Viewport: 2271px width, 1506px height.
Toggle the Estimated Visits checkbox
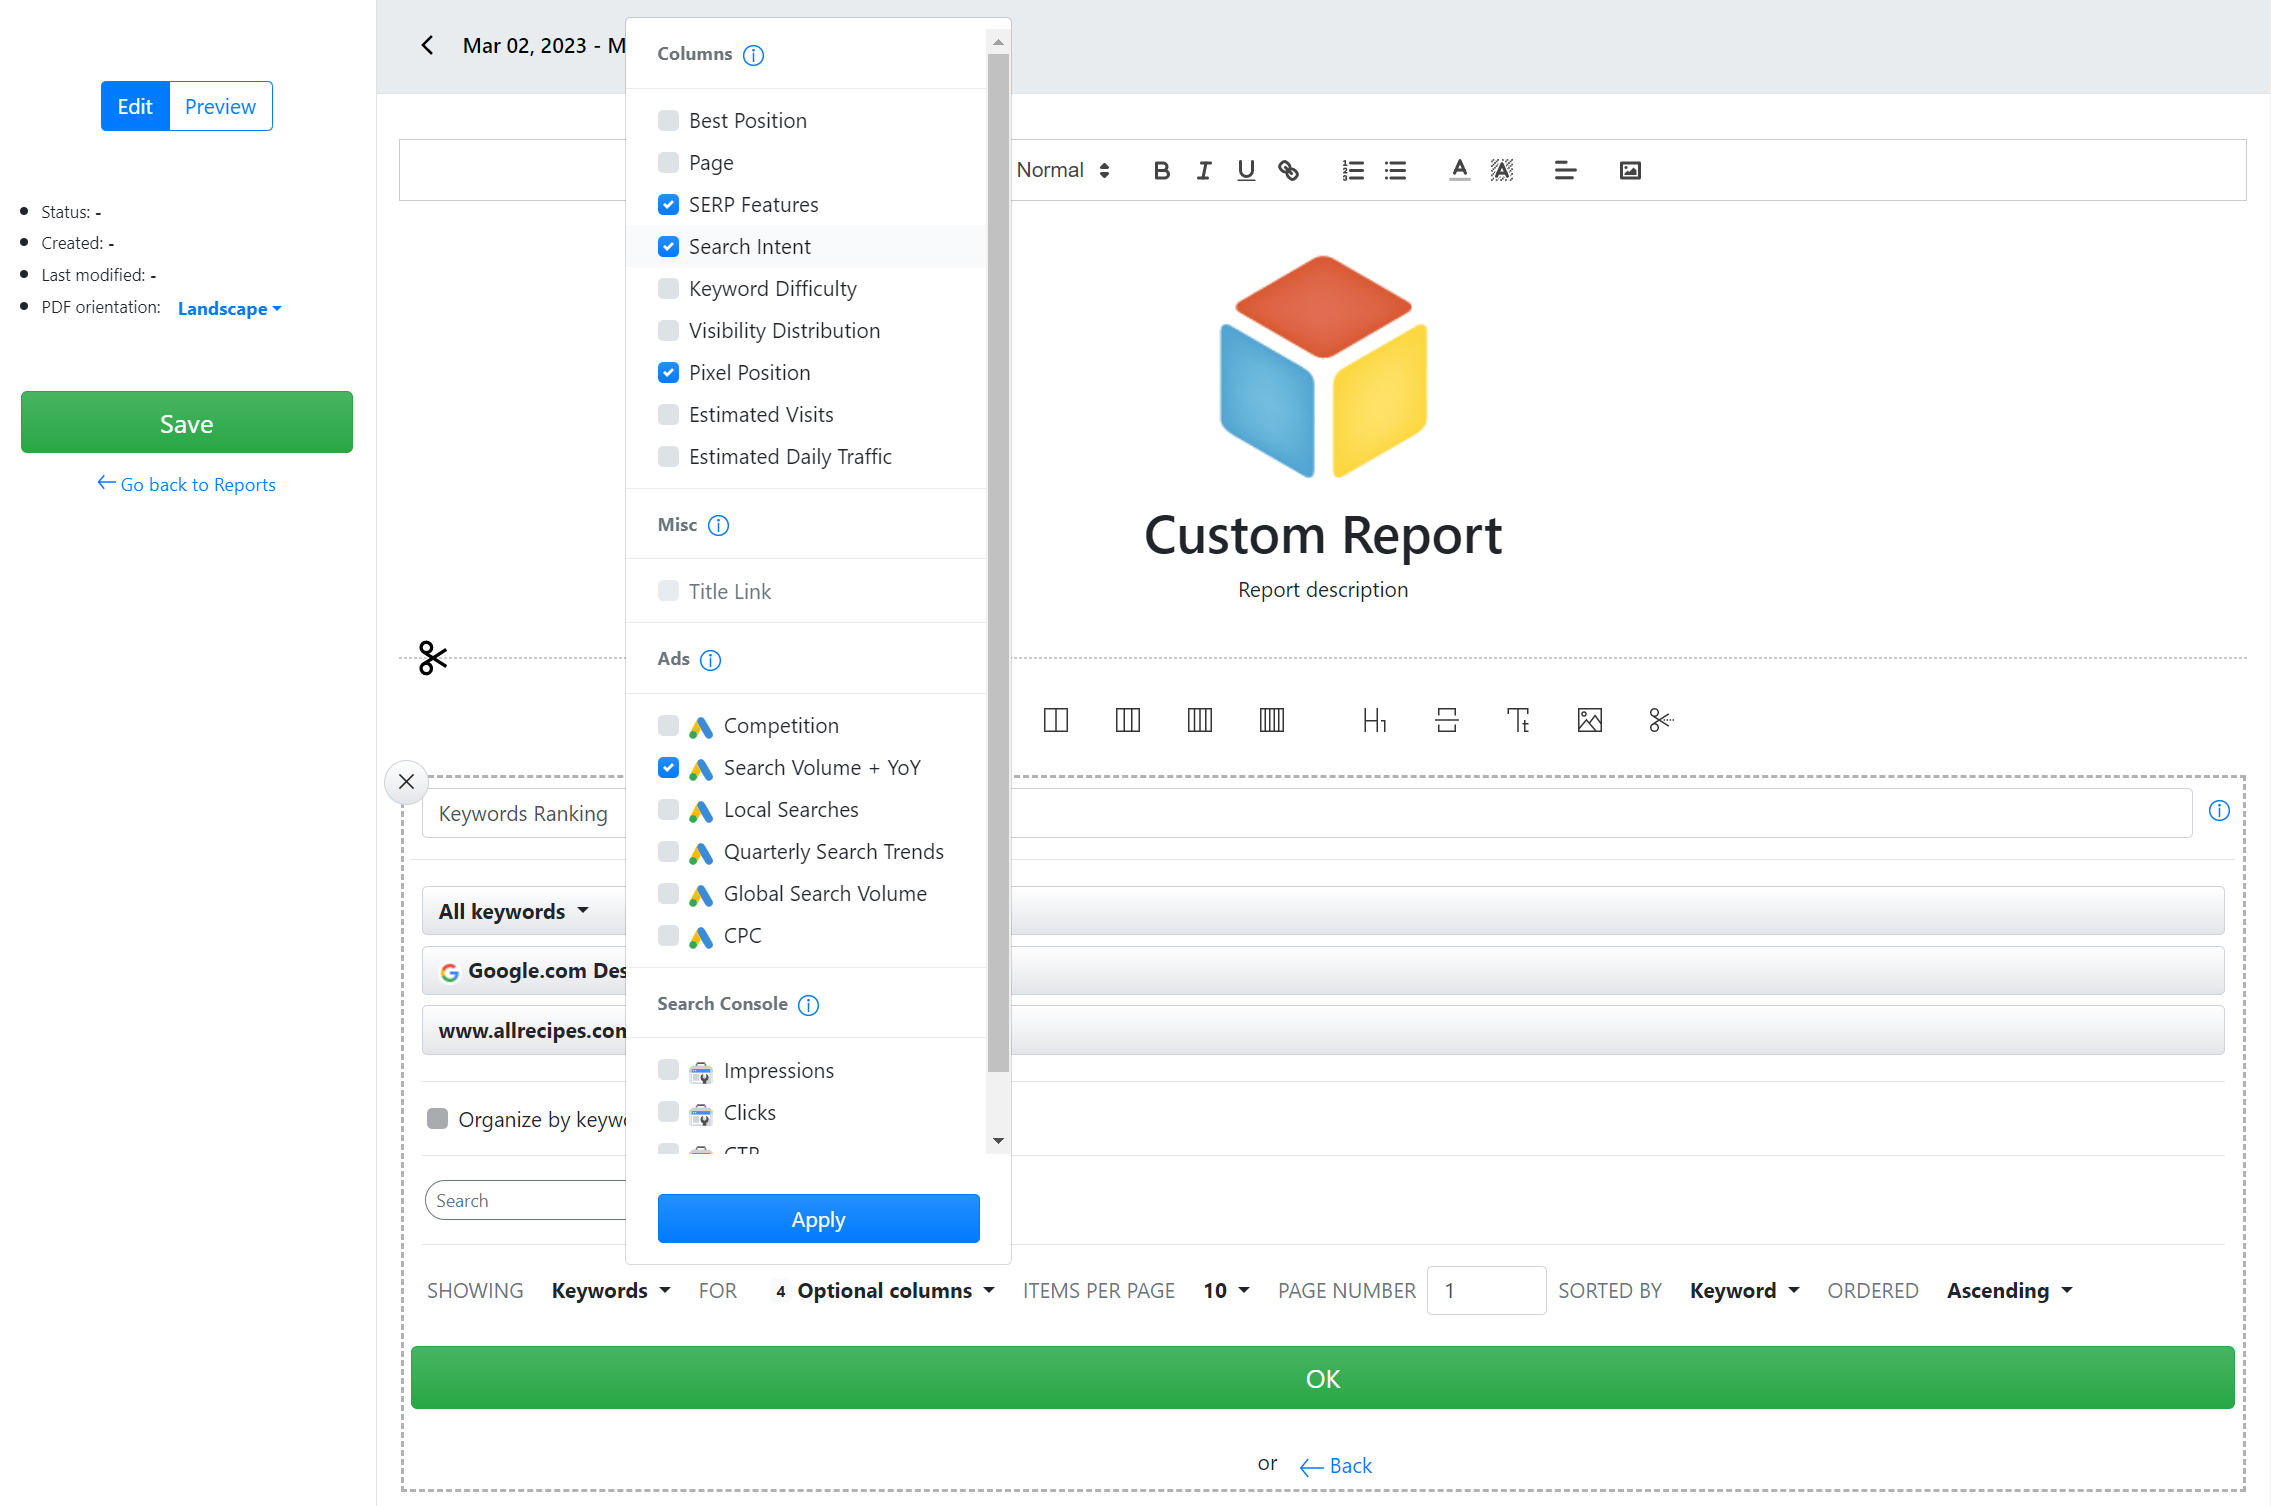(x=667, y=413)
